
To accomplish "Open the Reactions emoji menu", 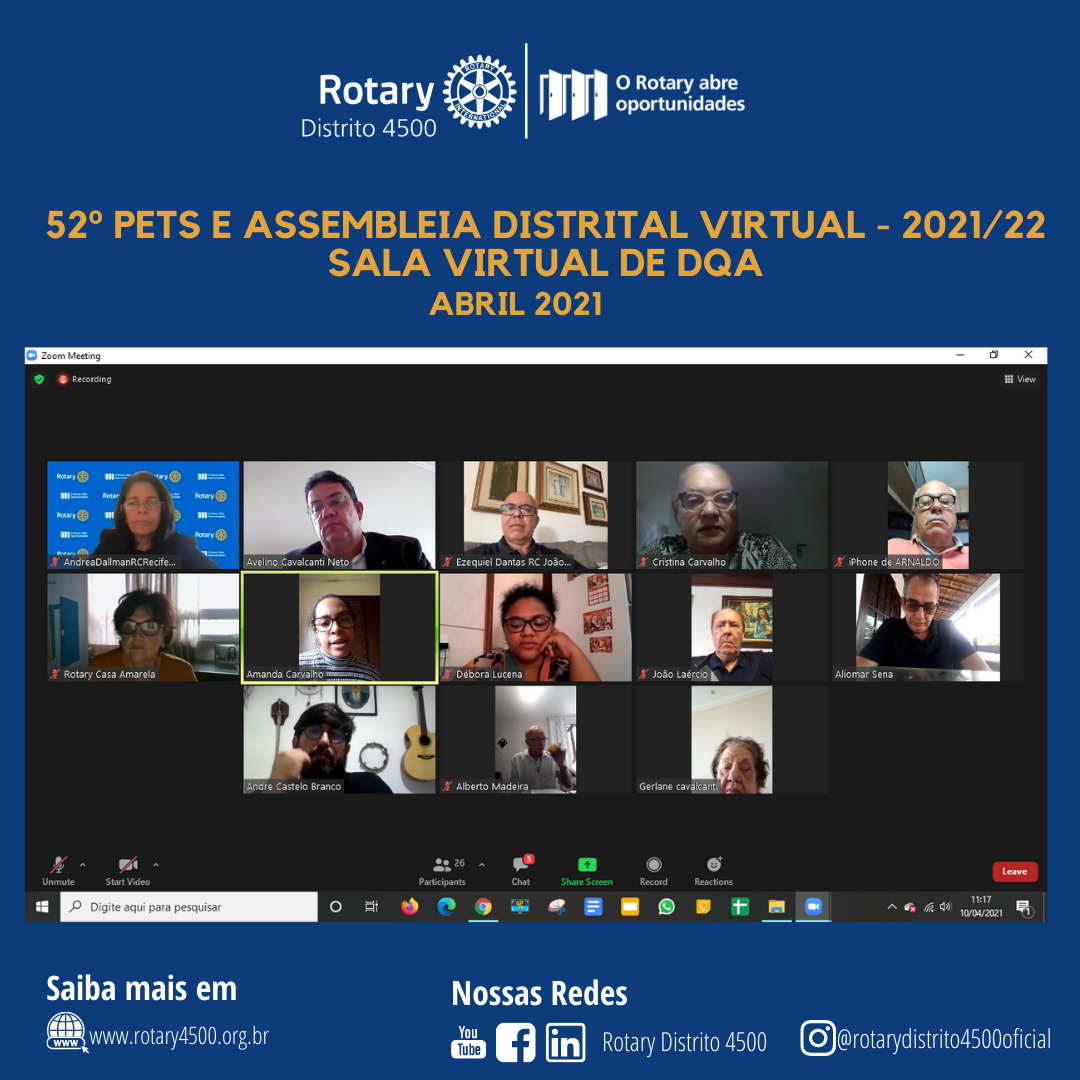I will (x=714, y=868).
